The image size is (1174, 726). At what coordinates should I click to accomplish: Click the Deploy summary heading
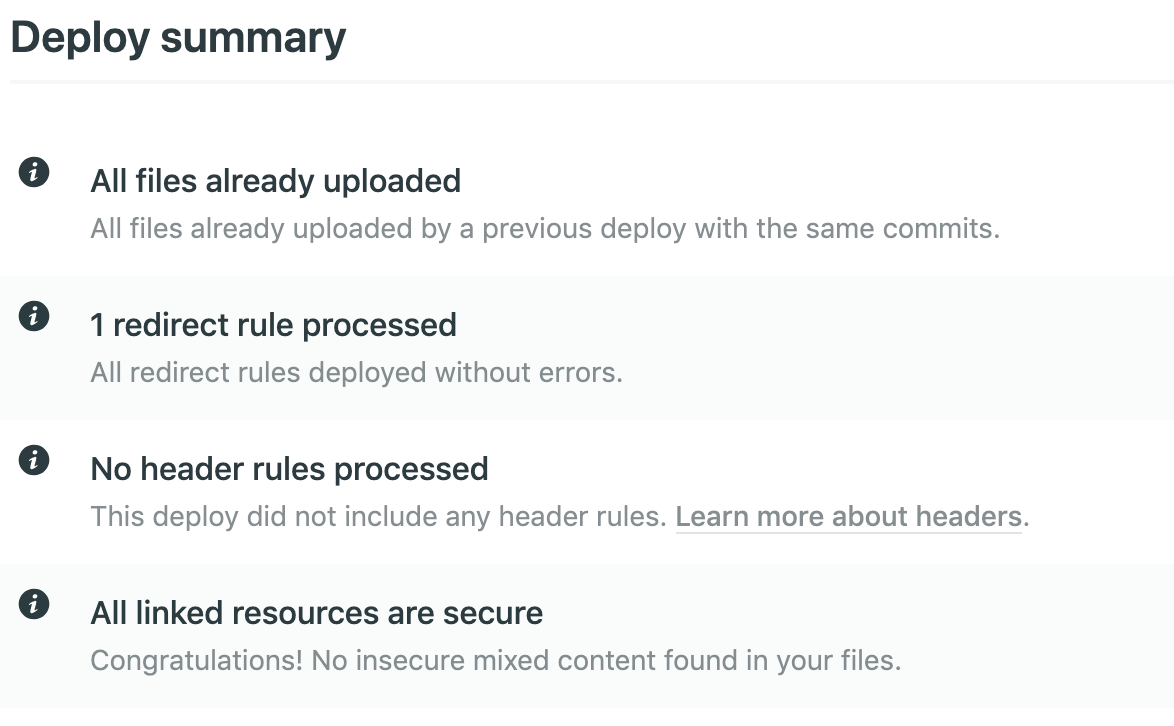(178, 38)
